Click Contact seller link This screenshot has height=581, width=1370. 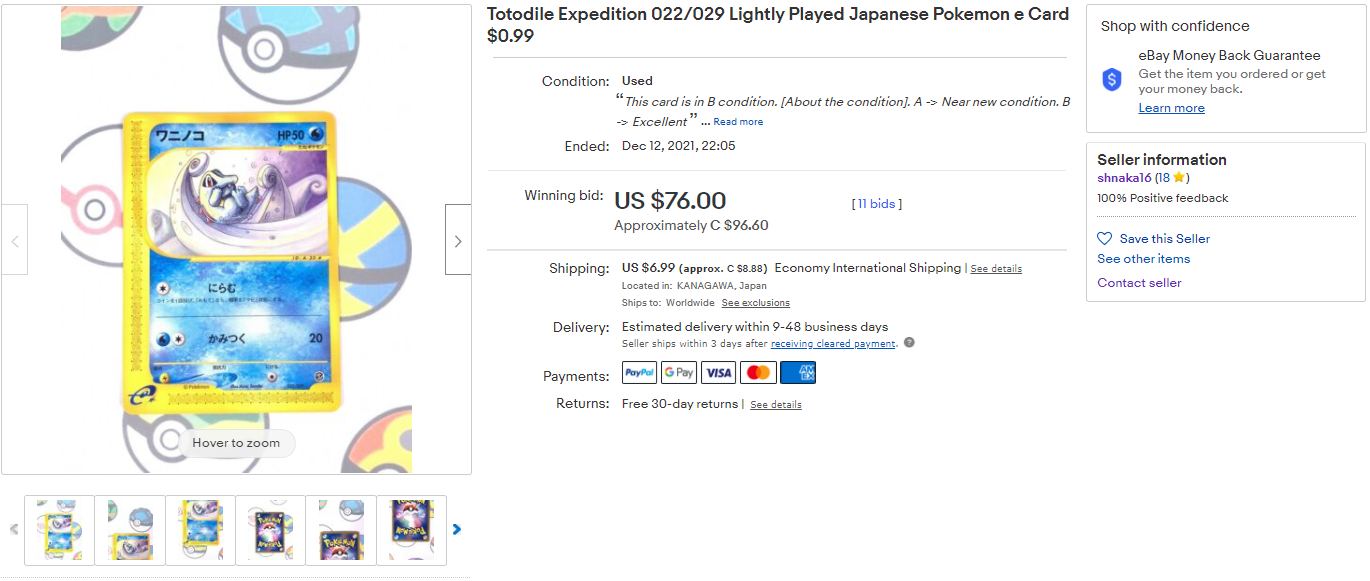1139,283
